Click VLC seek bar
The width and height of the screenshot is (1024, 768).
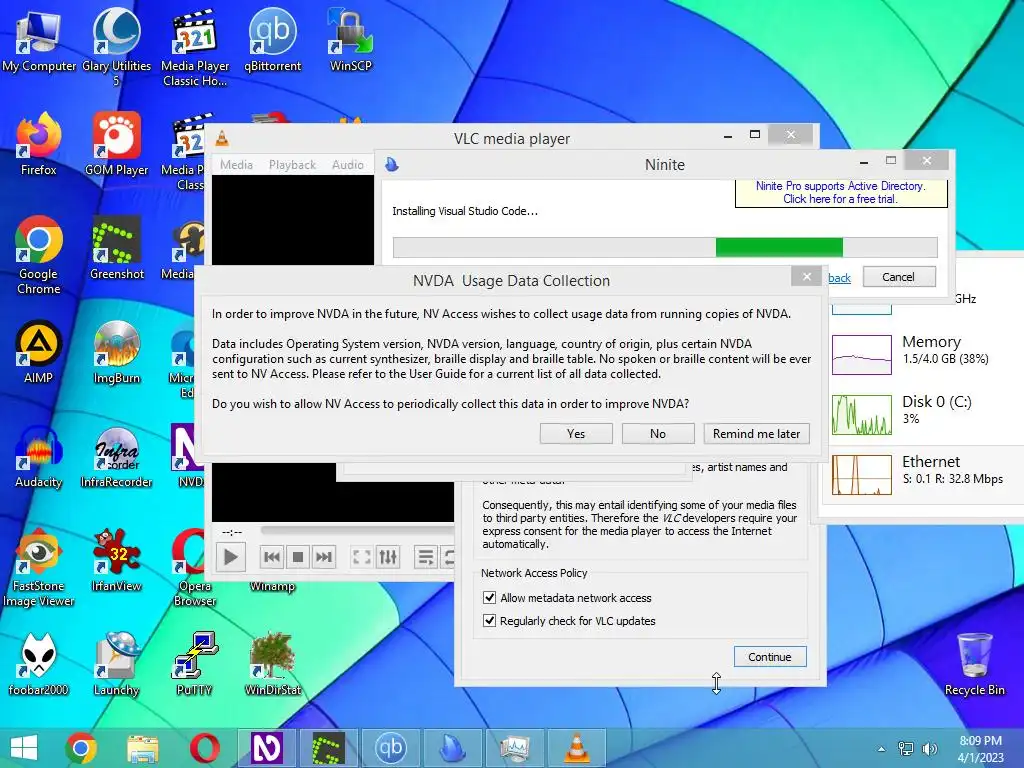point(357,531)
